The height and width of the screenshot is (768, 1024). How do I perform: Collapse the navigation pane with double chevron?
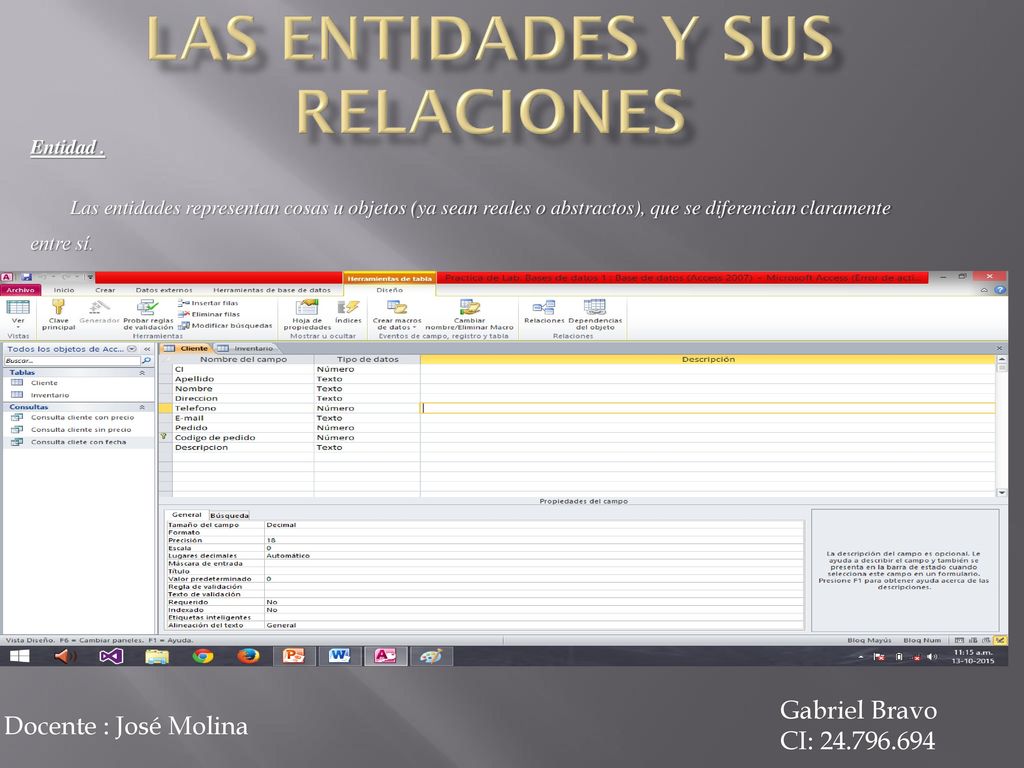pos(148,349)
